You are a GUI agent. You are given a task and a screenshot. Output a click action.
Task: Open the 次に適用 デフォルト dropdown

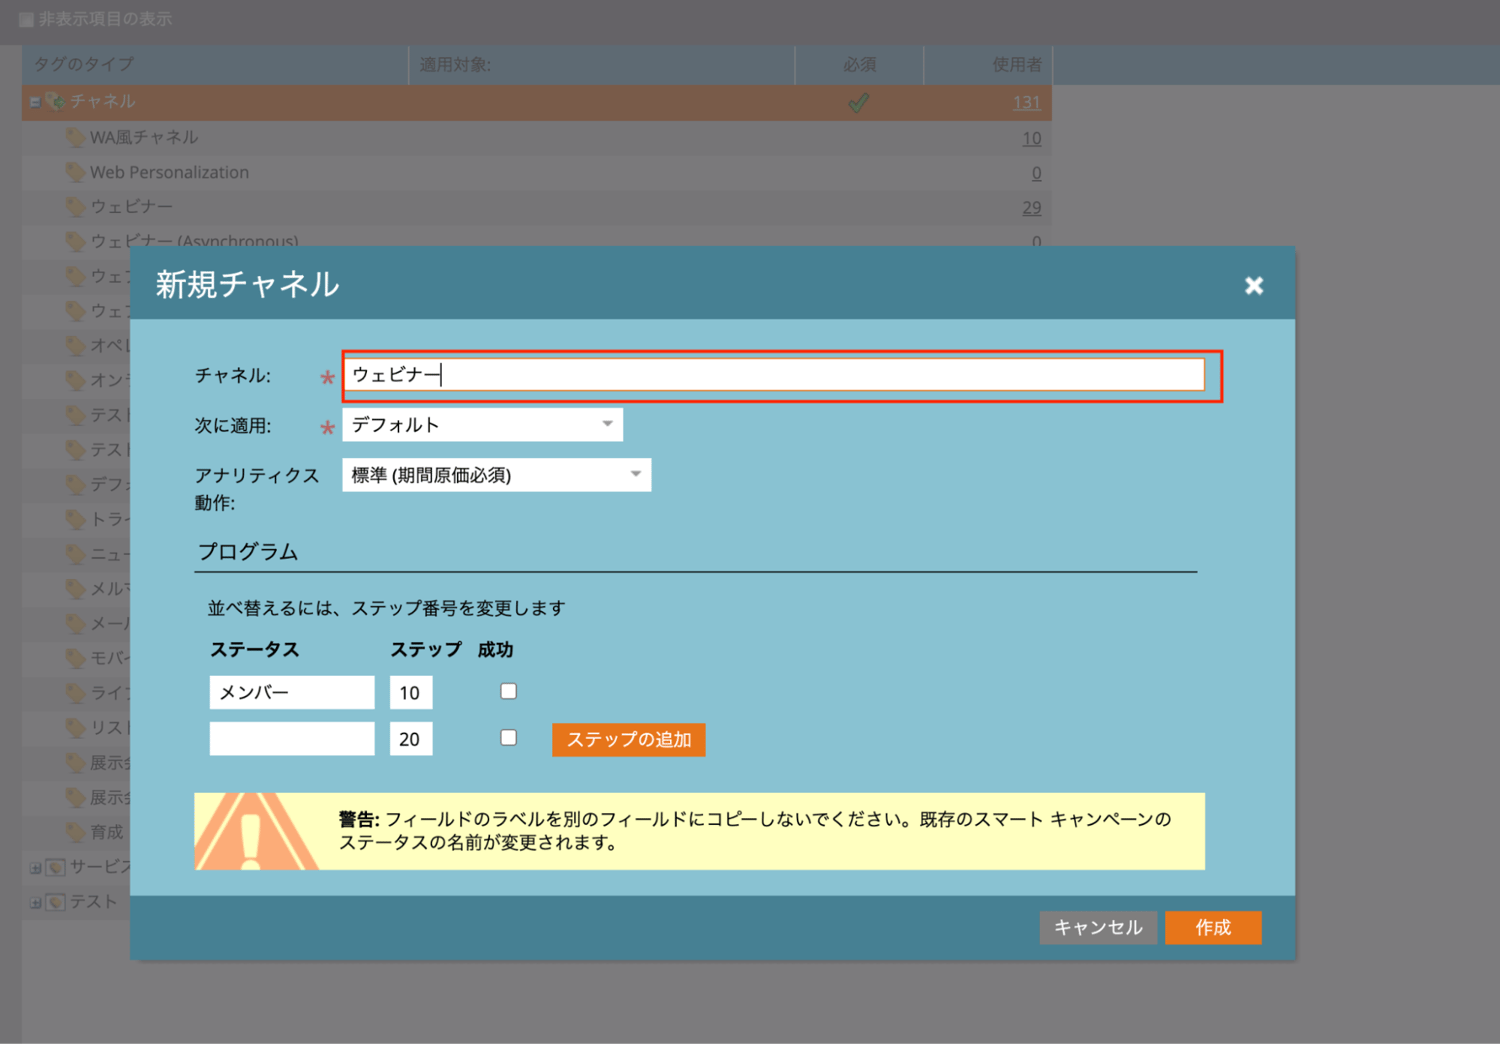pos(482,425)
